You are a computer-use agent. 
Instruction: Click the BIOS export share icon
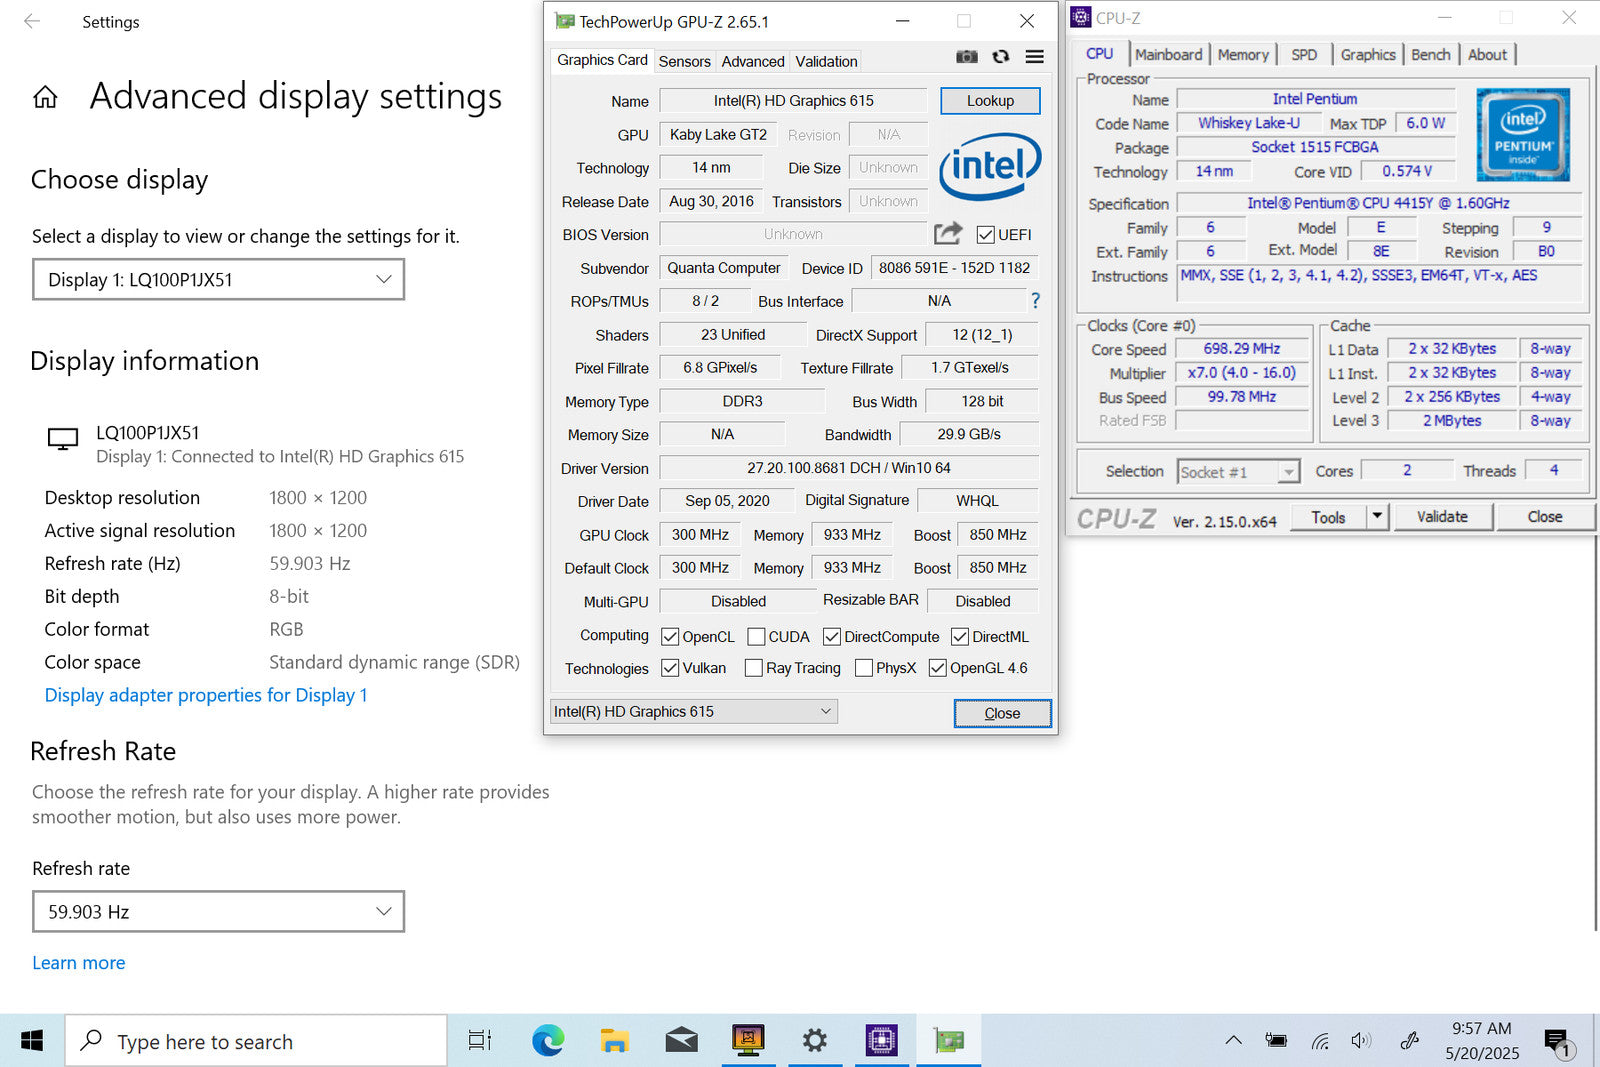click(x=947, y=234)
